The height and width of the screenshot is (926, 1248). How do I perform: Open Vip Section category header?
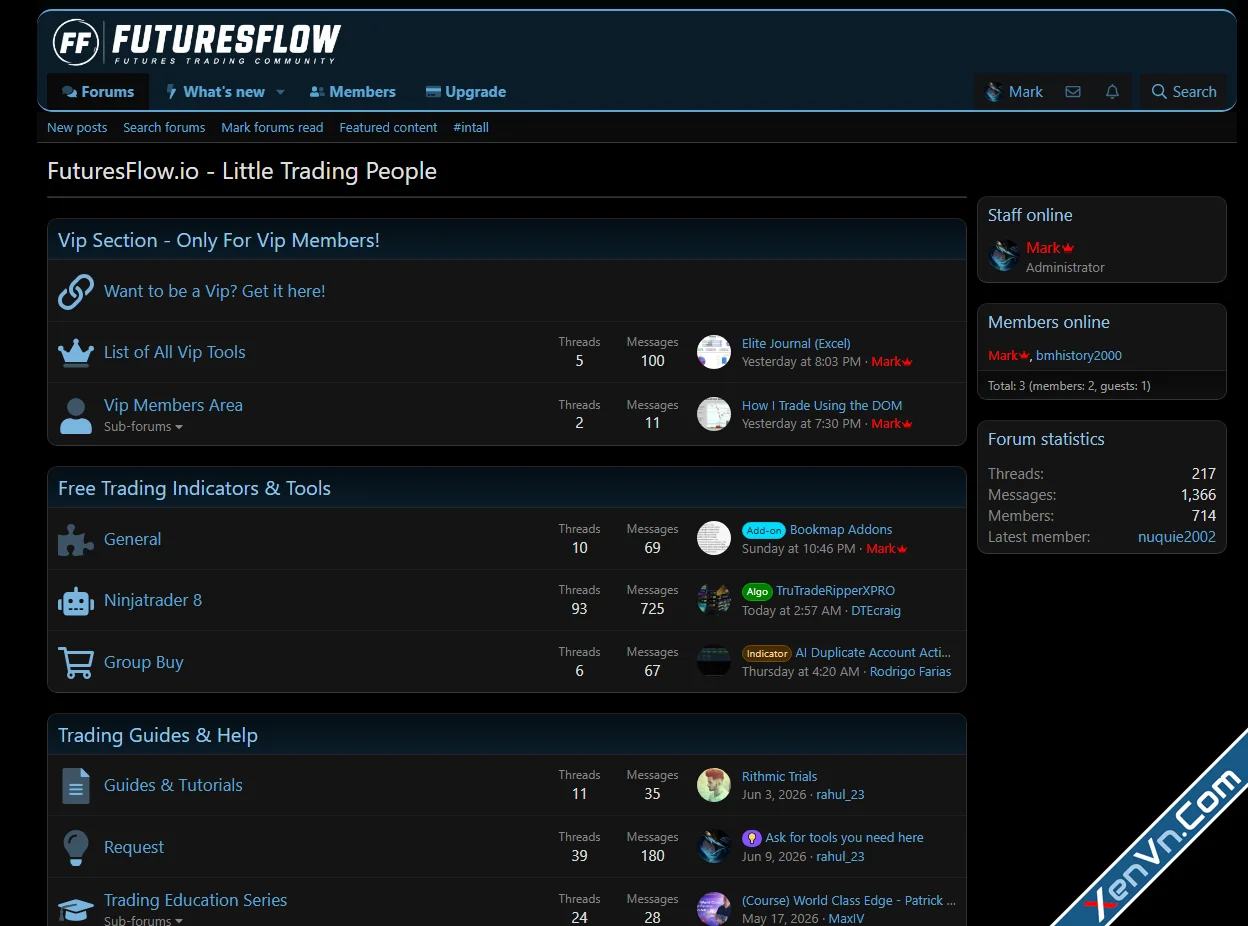click(219, 240)
